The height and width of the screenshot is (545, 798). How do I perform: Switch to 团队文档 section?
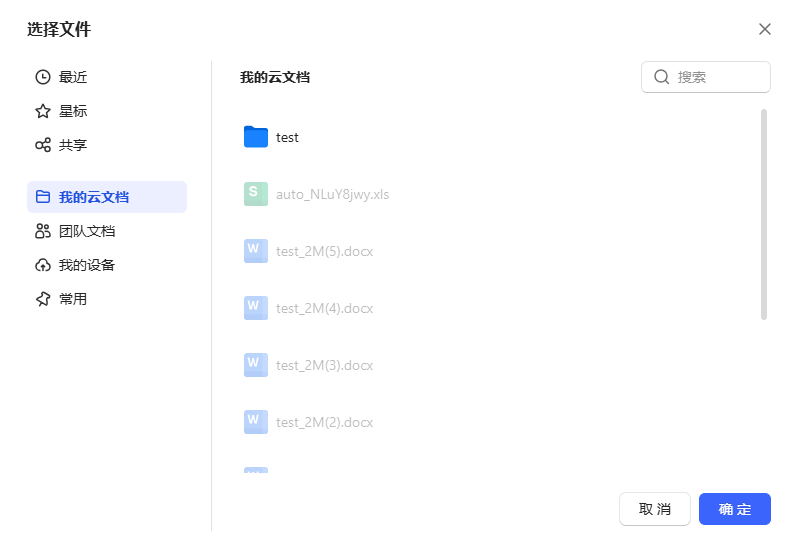[x=86, y=231]
